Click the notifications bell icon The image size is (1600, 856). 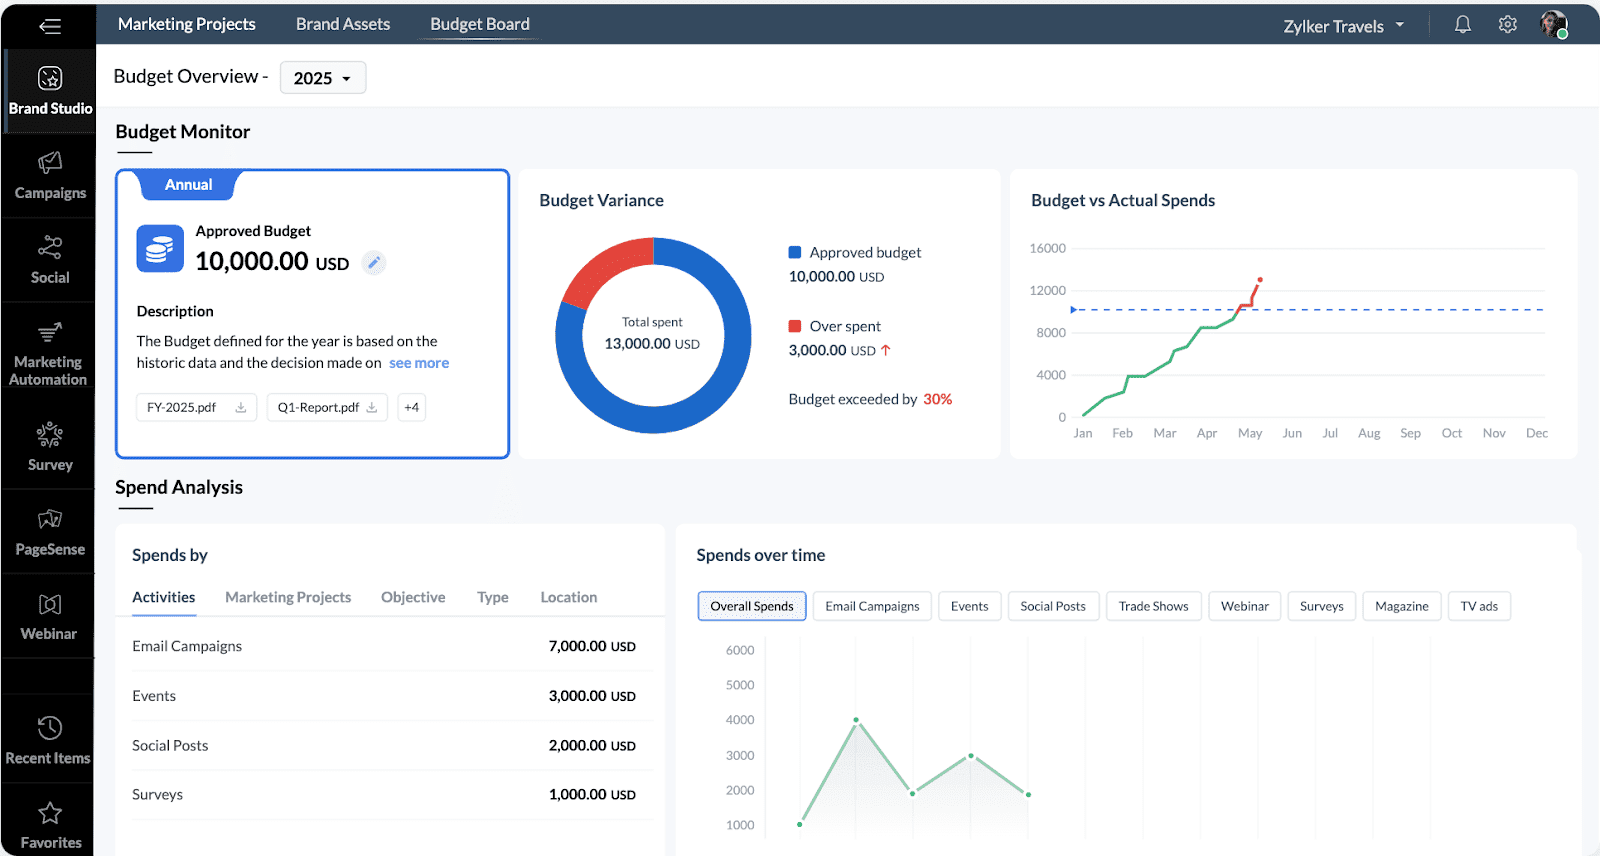(x=1462, y=25)
